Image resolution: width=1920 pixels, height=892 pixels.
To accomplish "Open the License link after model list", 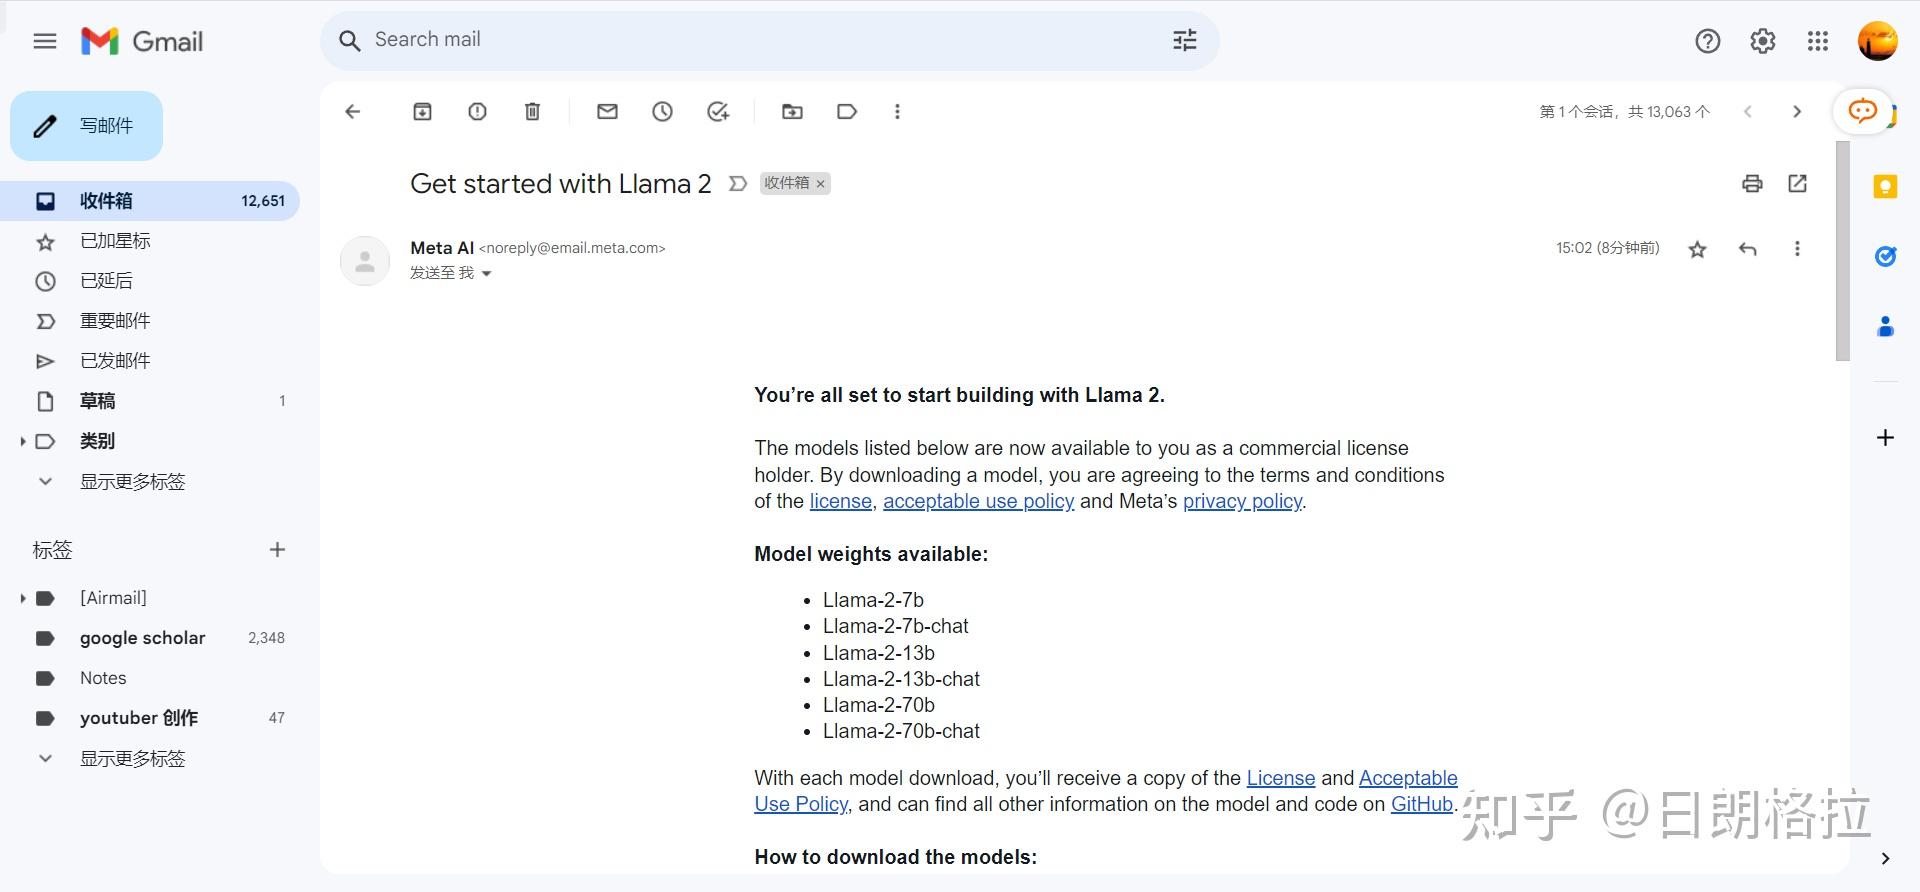I will point(1280,778).
